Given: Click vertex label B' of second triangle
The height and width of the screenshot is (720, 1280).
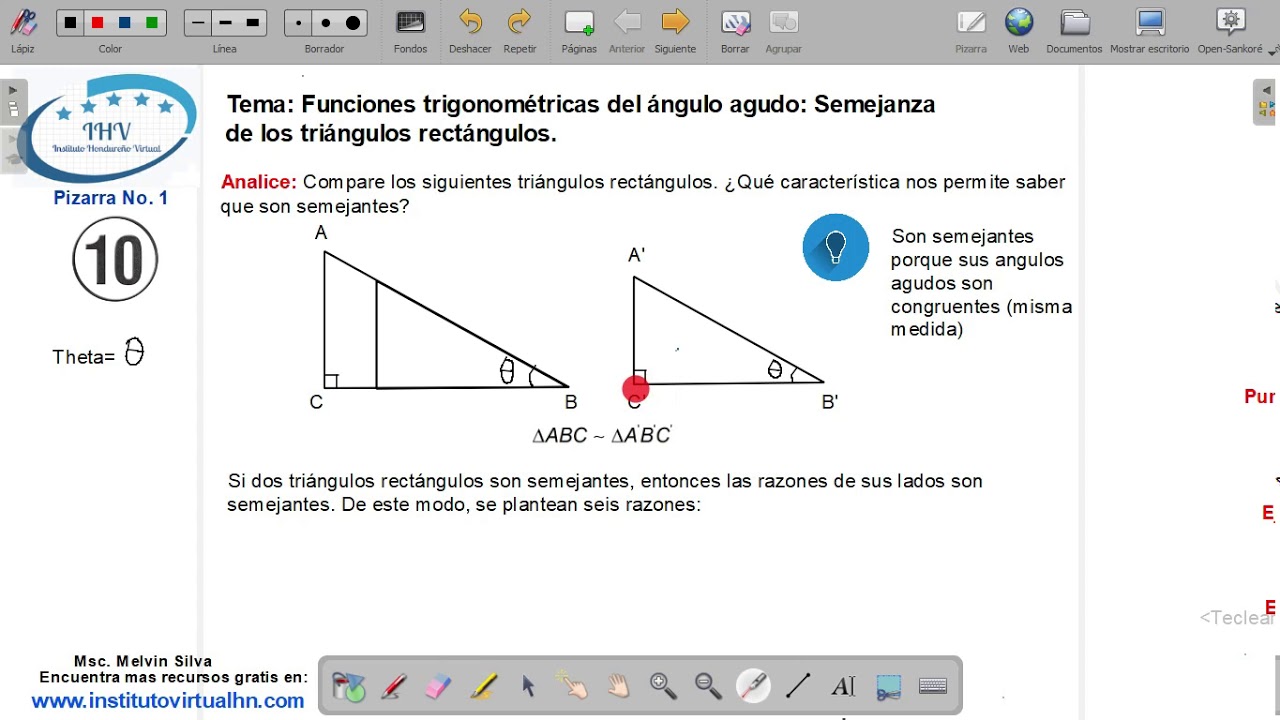Looking at the screenshot, I should pos(830,401).
